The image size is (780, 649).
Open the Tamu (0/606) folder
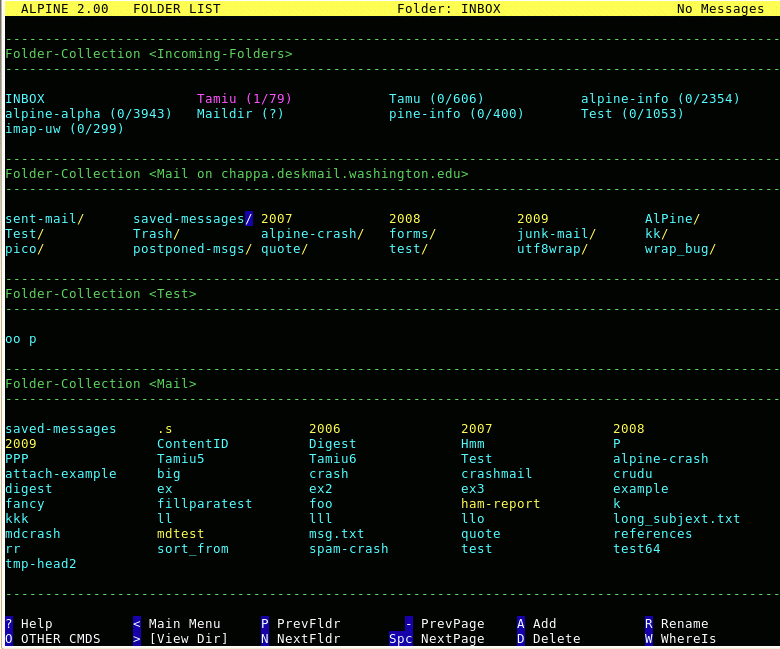436,98
